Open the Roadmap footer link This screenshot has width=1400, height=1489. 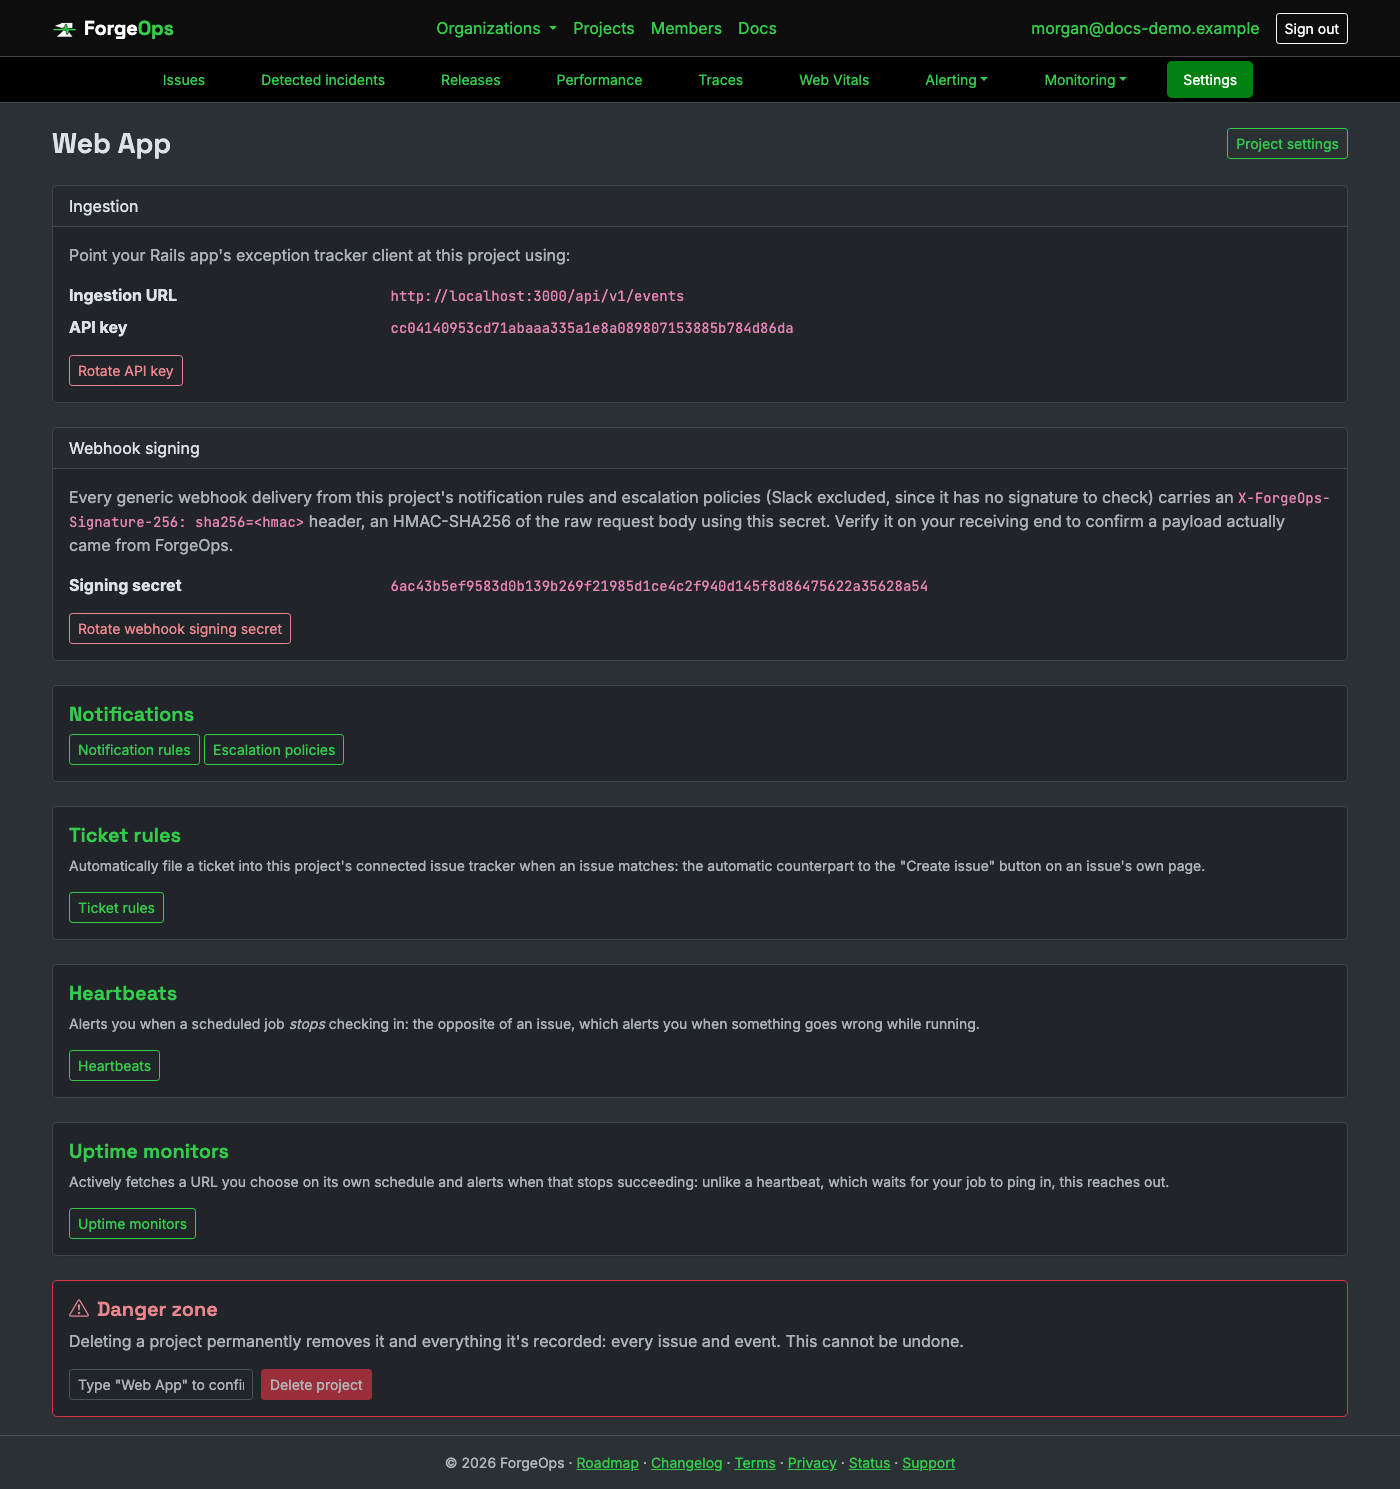(607, 1463)
